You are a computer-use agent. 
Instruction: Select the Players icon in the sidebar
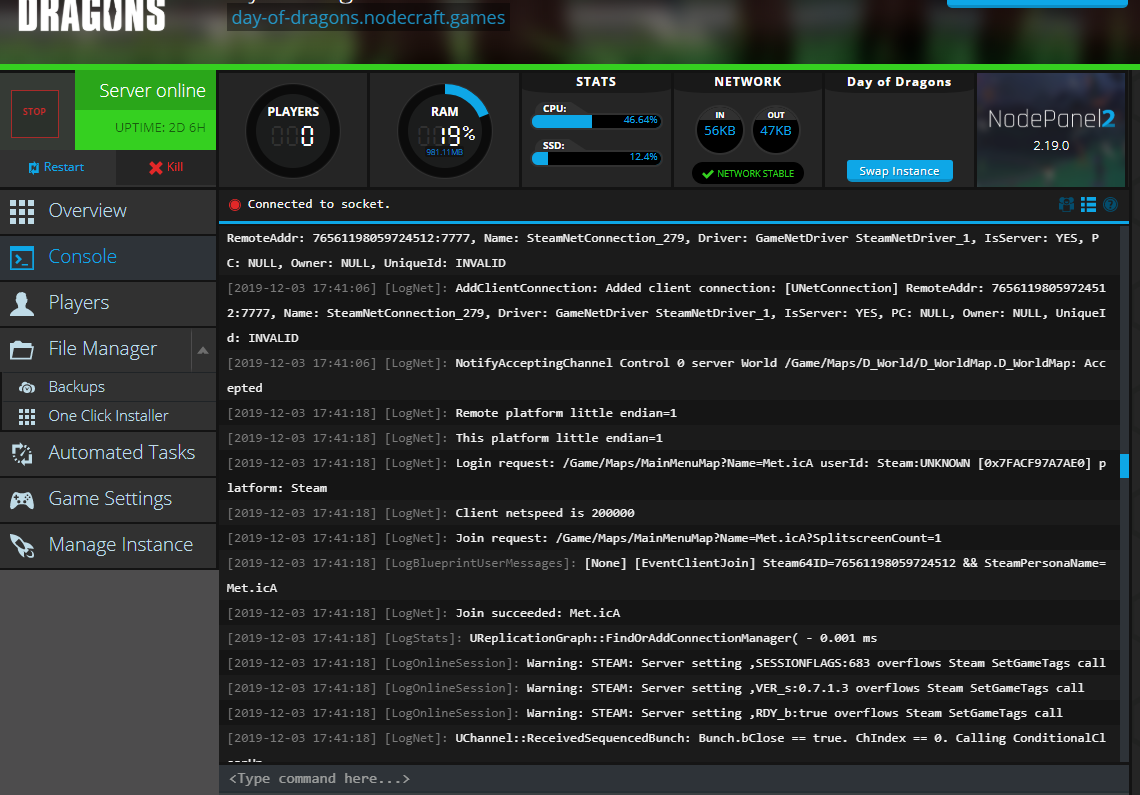[x=23, y=303]
